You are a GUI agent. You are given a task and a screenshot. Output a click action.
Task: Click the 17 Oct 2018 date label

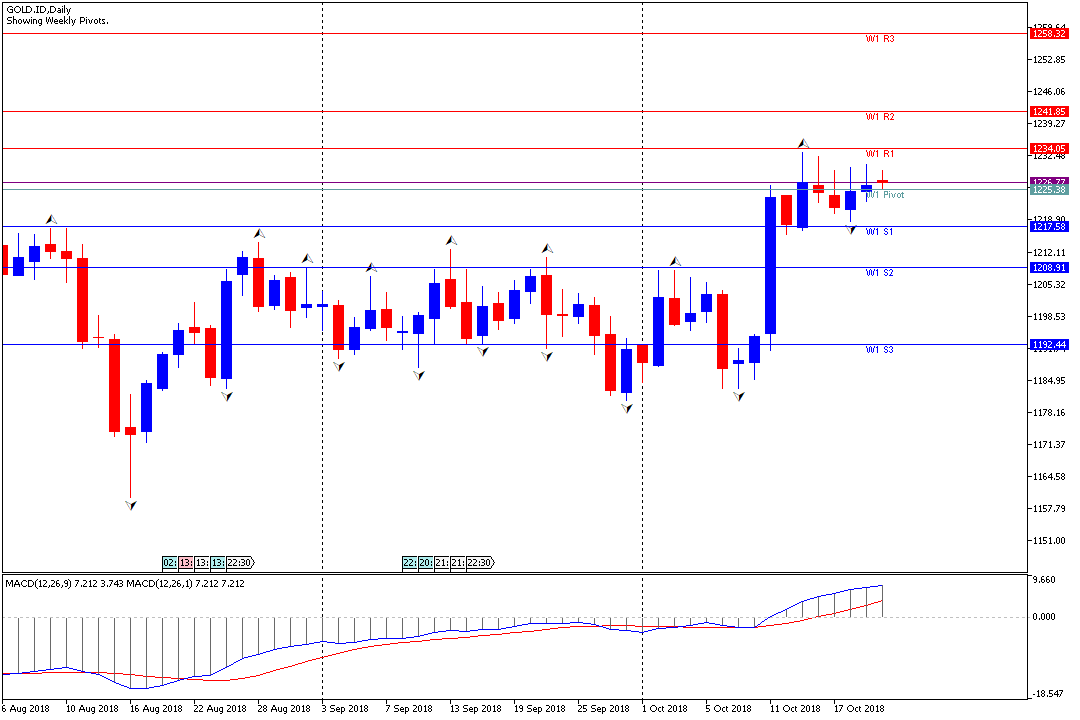859,708
